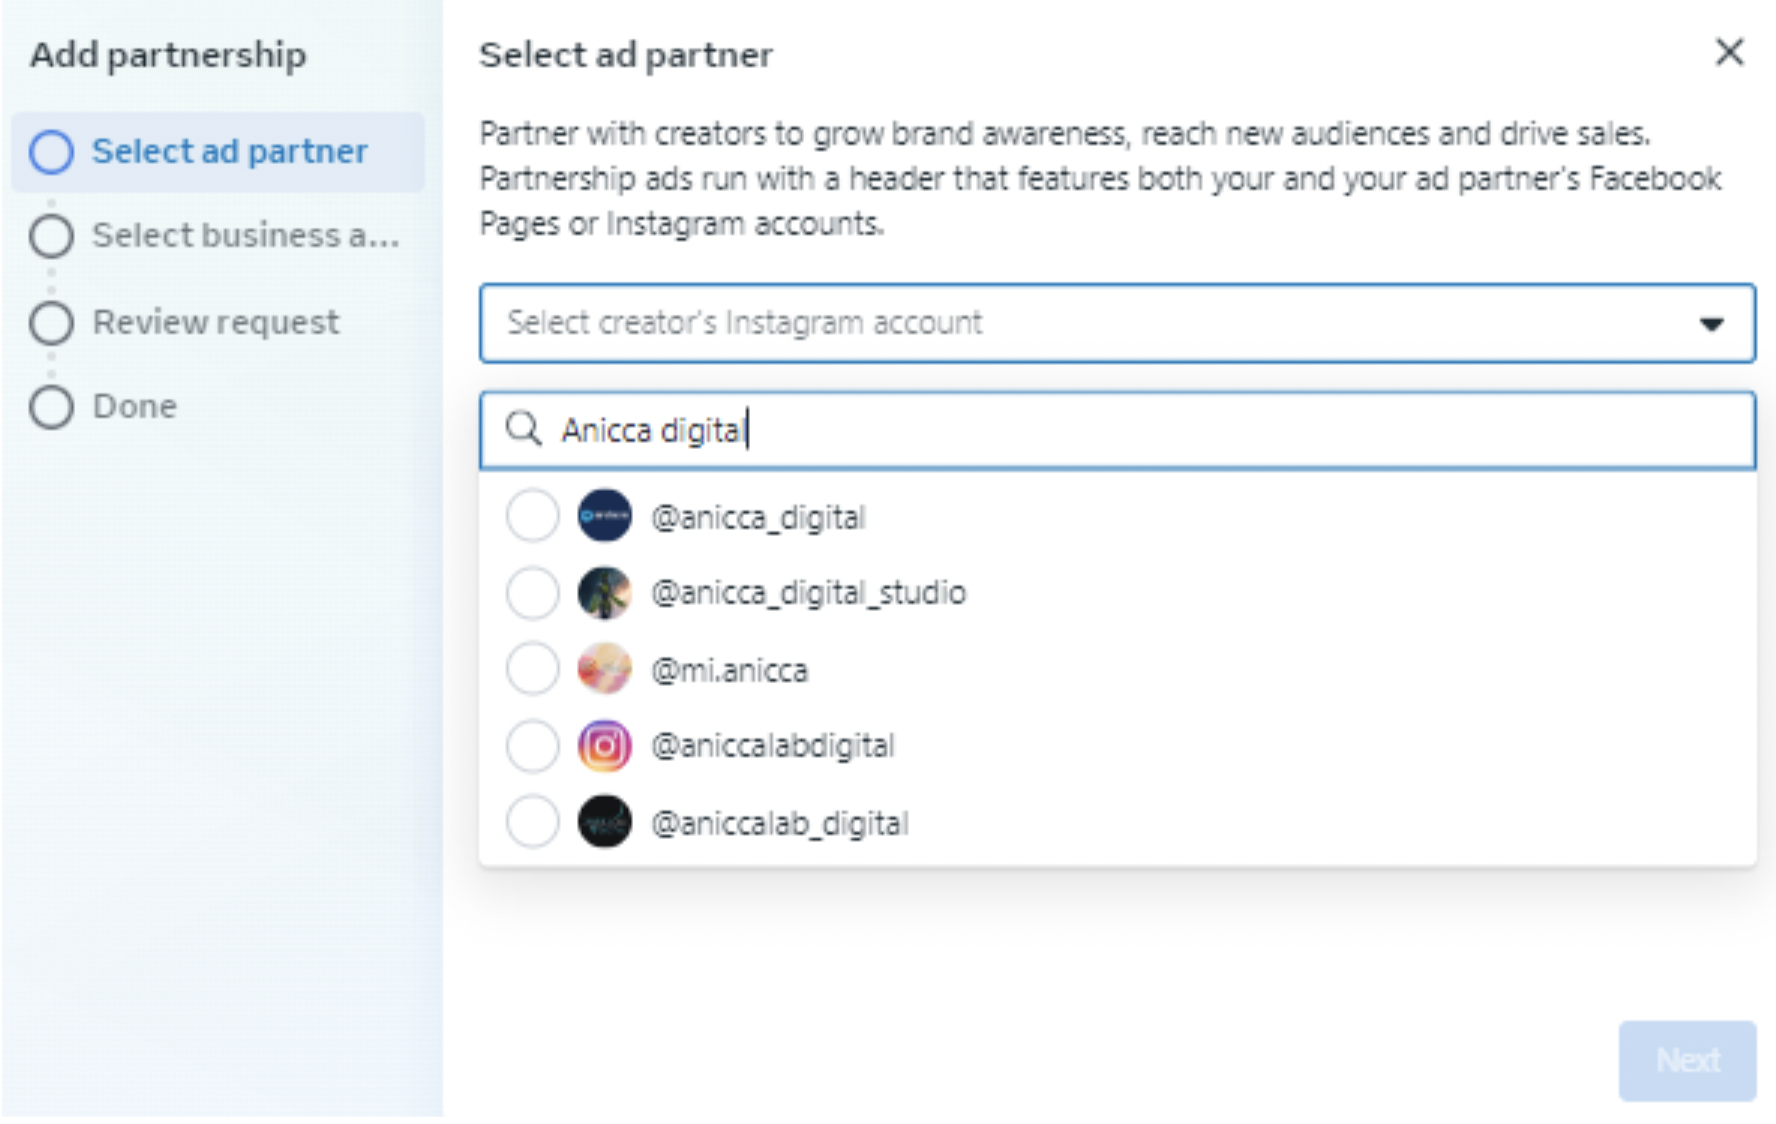
Task: Choose the @mi.anicca radio button
Action: 532,669
